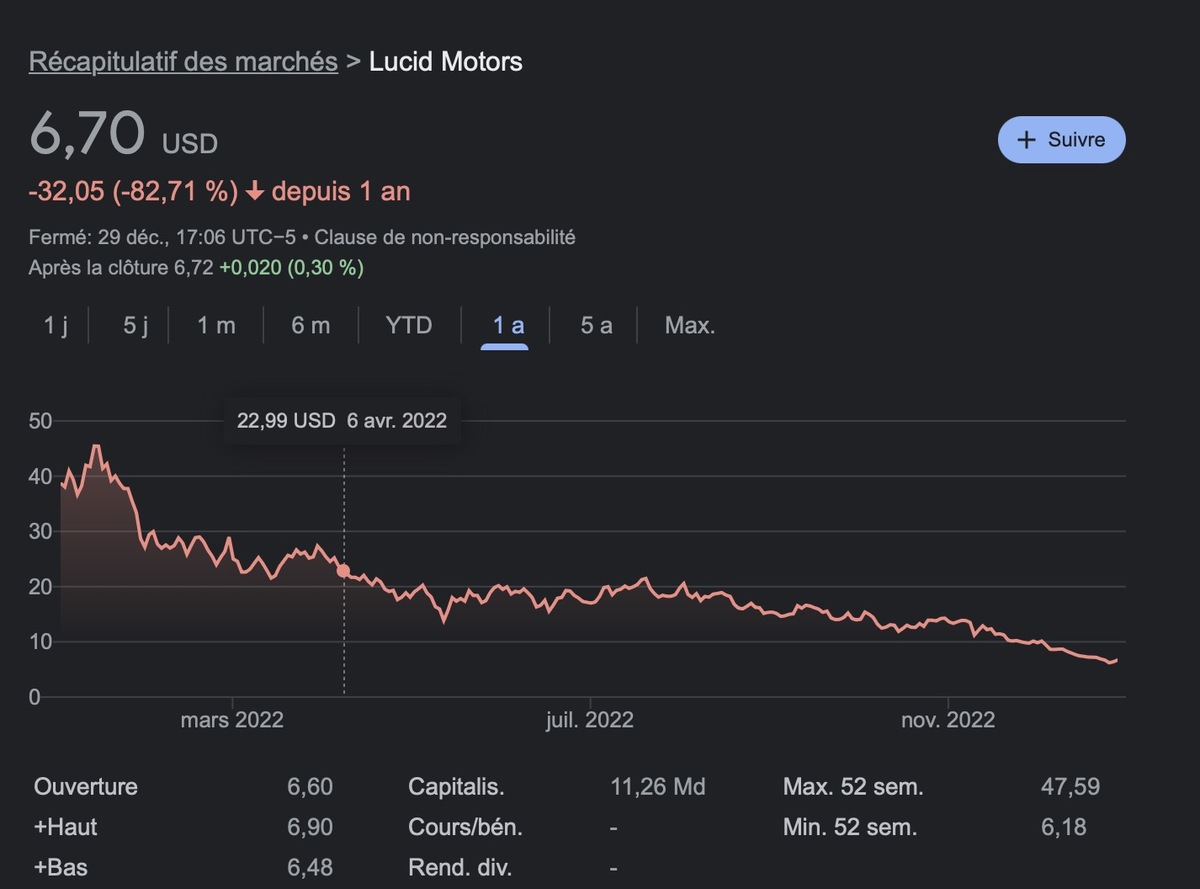Click the Capitalis. label

(x=456, y=787)
